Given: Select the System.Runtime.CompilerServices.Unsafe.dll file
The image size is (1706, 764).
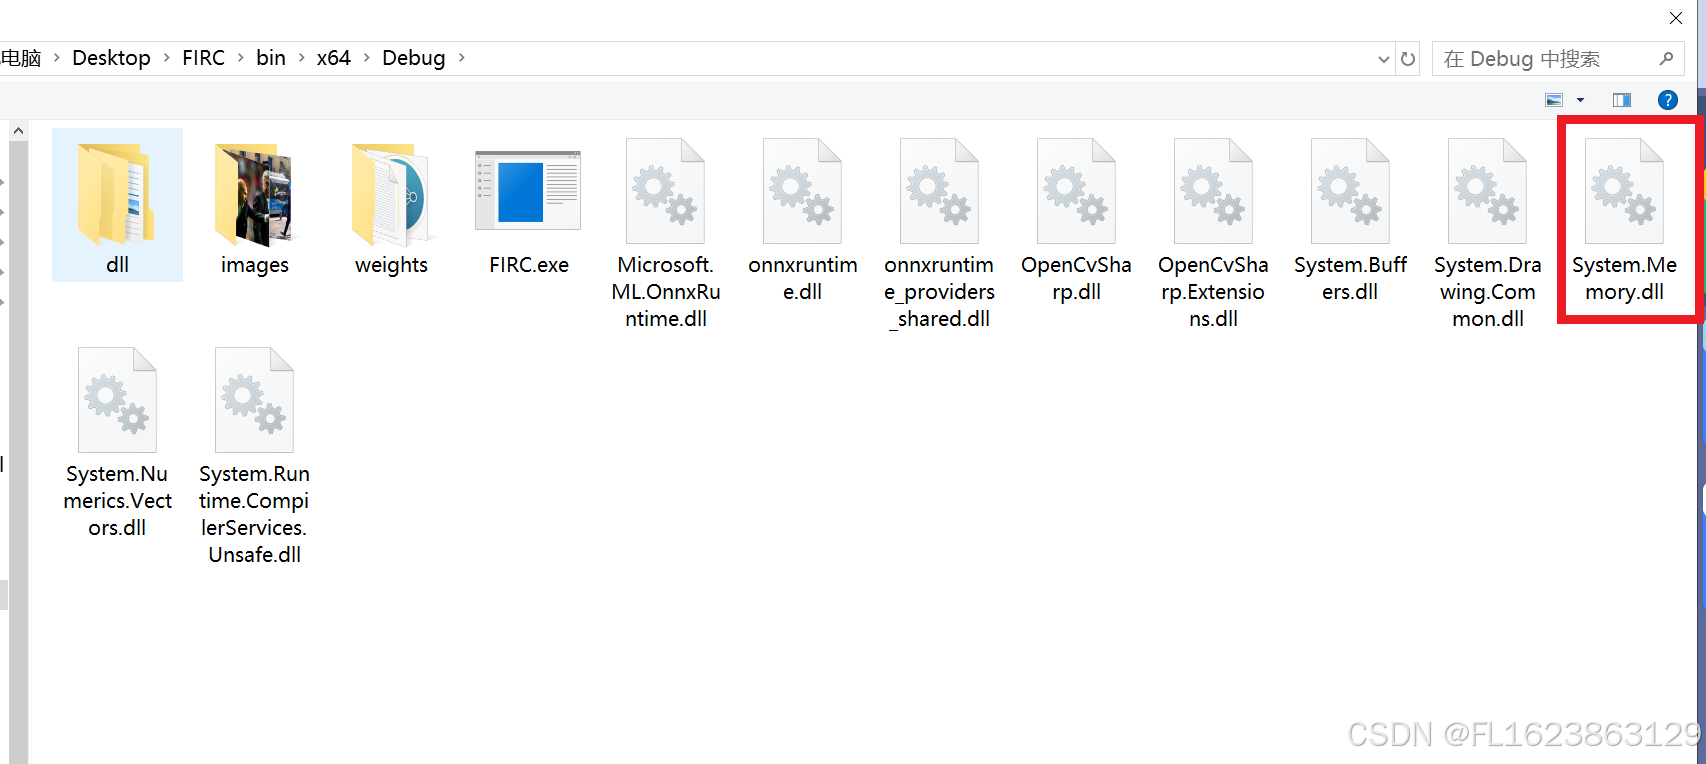Looking at the screenshot, I should pos(254,398).
